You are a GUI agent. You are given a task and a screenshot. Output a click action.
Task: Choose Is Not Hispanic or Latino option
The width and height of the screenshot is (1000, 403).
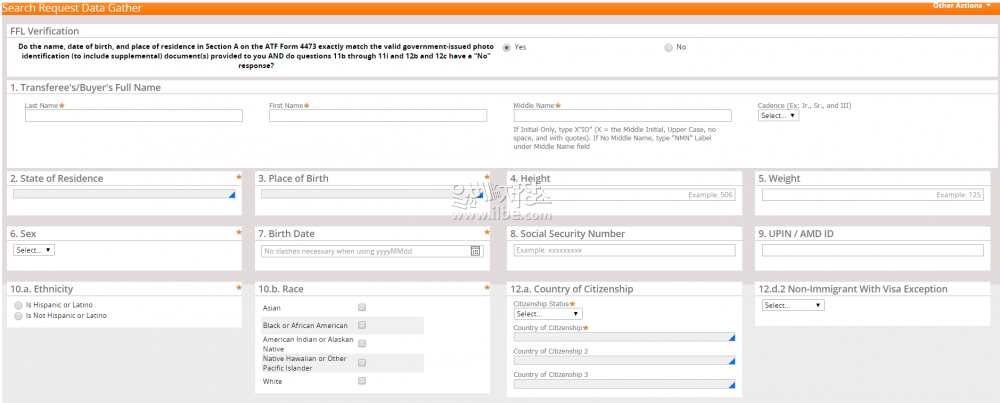click(18, 316)
